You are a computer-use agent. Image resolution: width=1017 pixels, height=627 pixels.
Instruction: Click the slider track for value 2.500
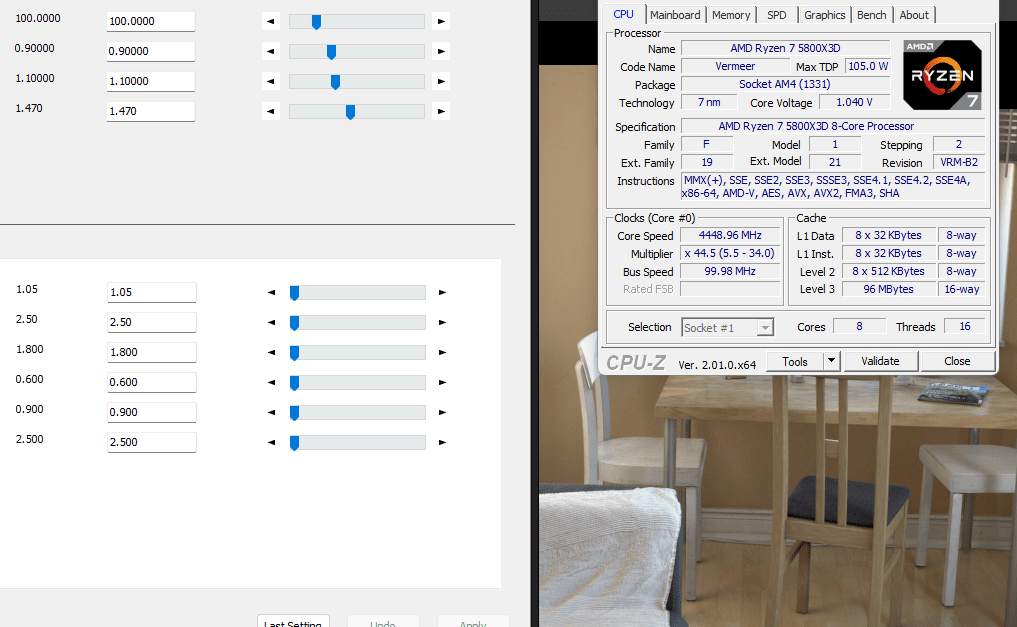tap(357, 442)
